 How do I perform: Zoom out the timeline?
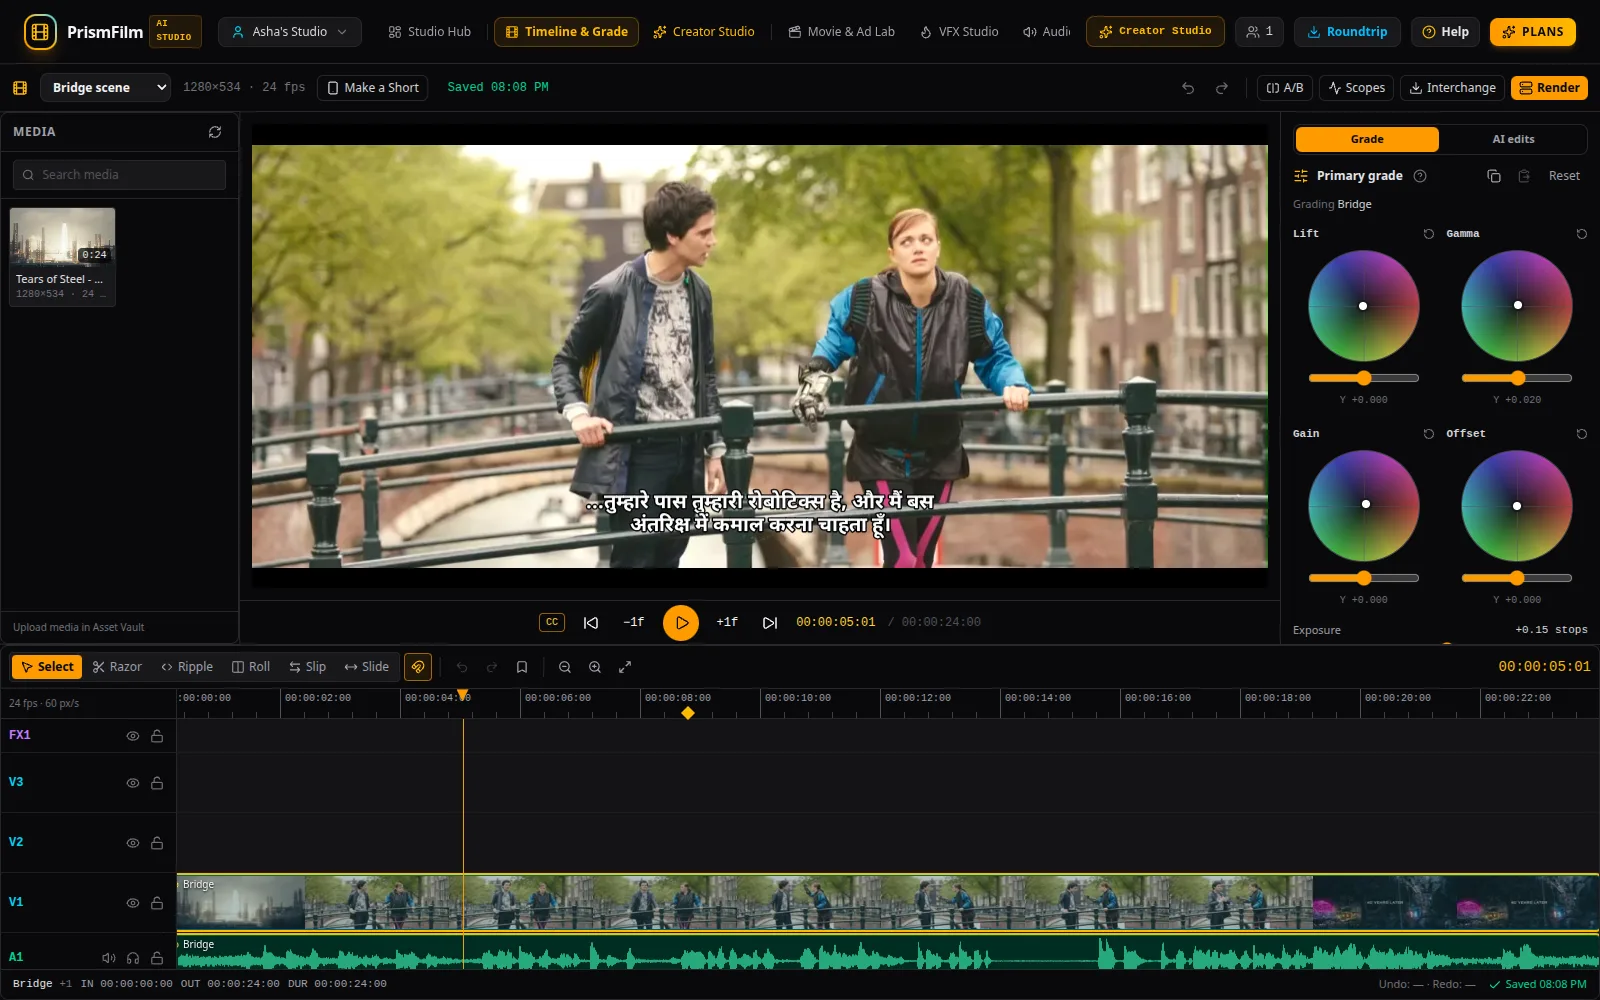(x=565, y=667)
